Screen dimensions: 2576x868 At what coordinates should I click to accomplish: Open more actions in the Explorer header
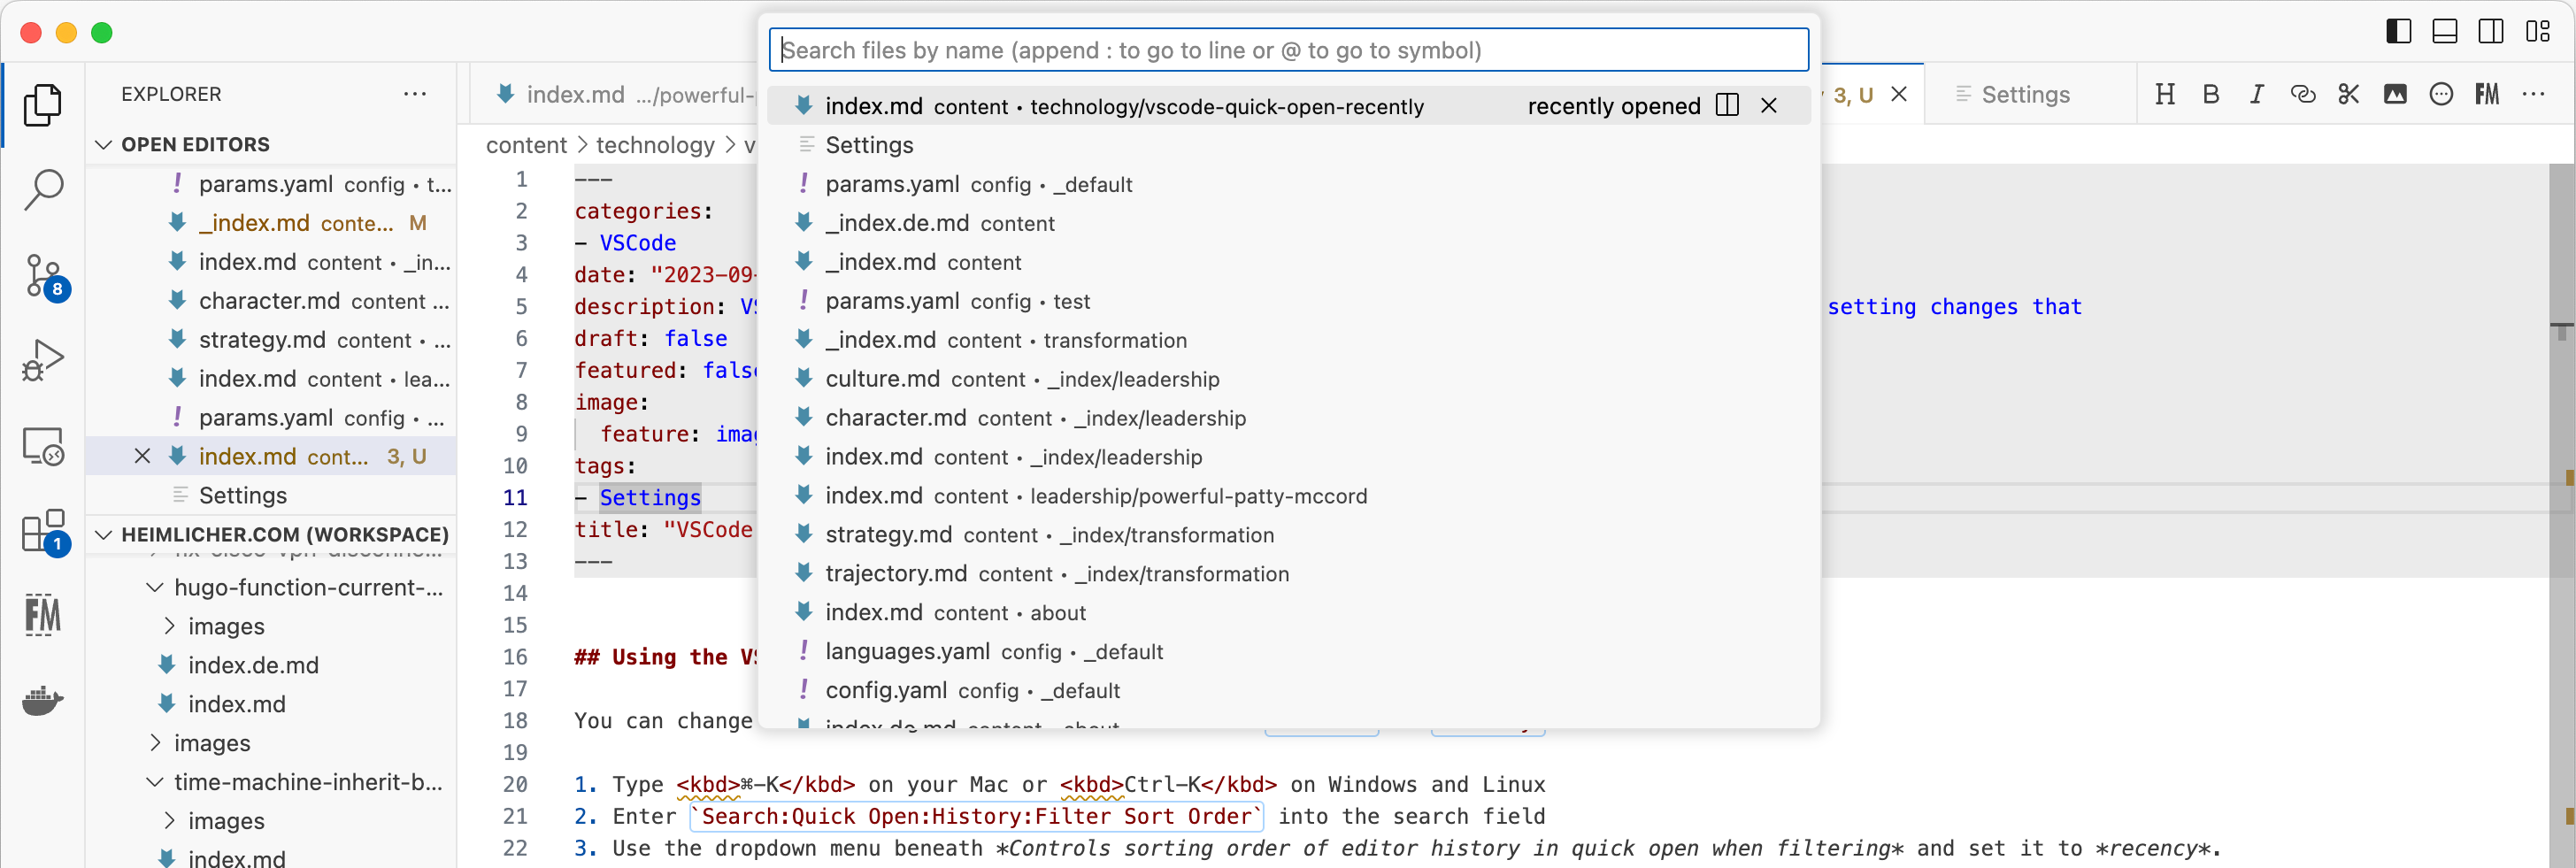[x=415, y=94]
